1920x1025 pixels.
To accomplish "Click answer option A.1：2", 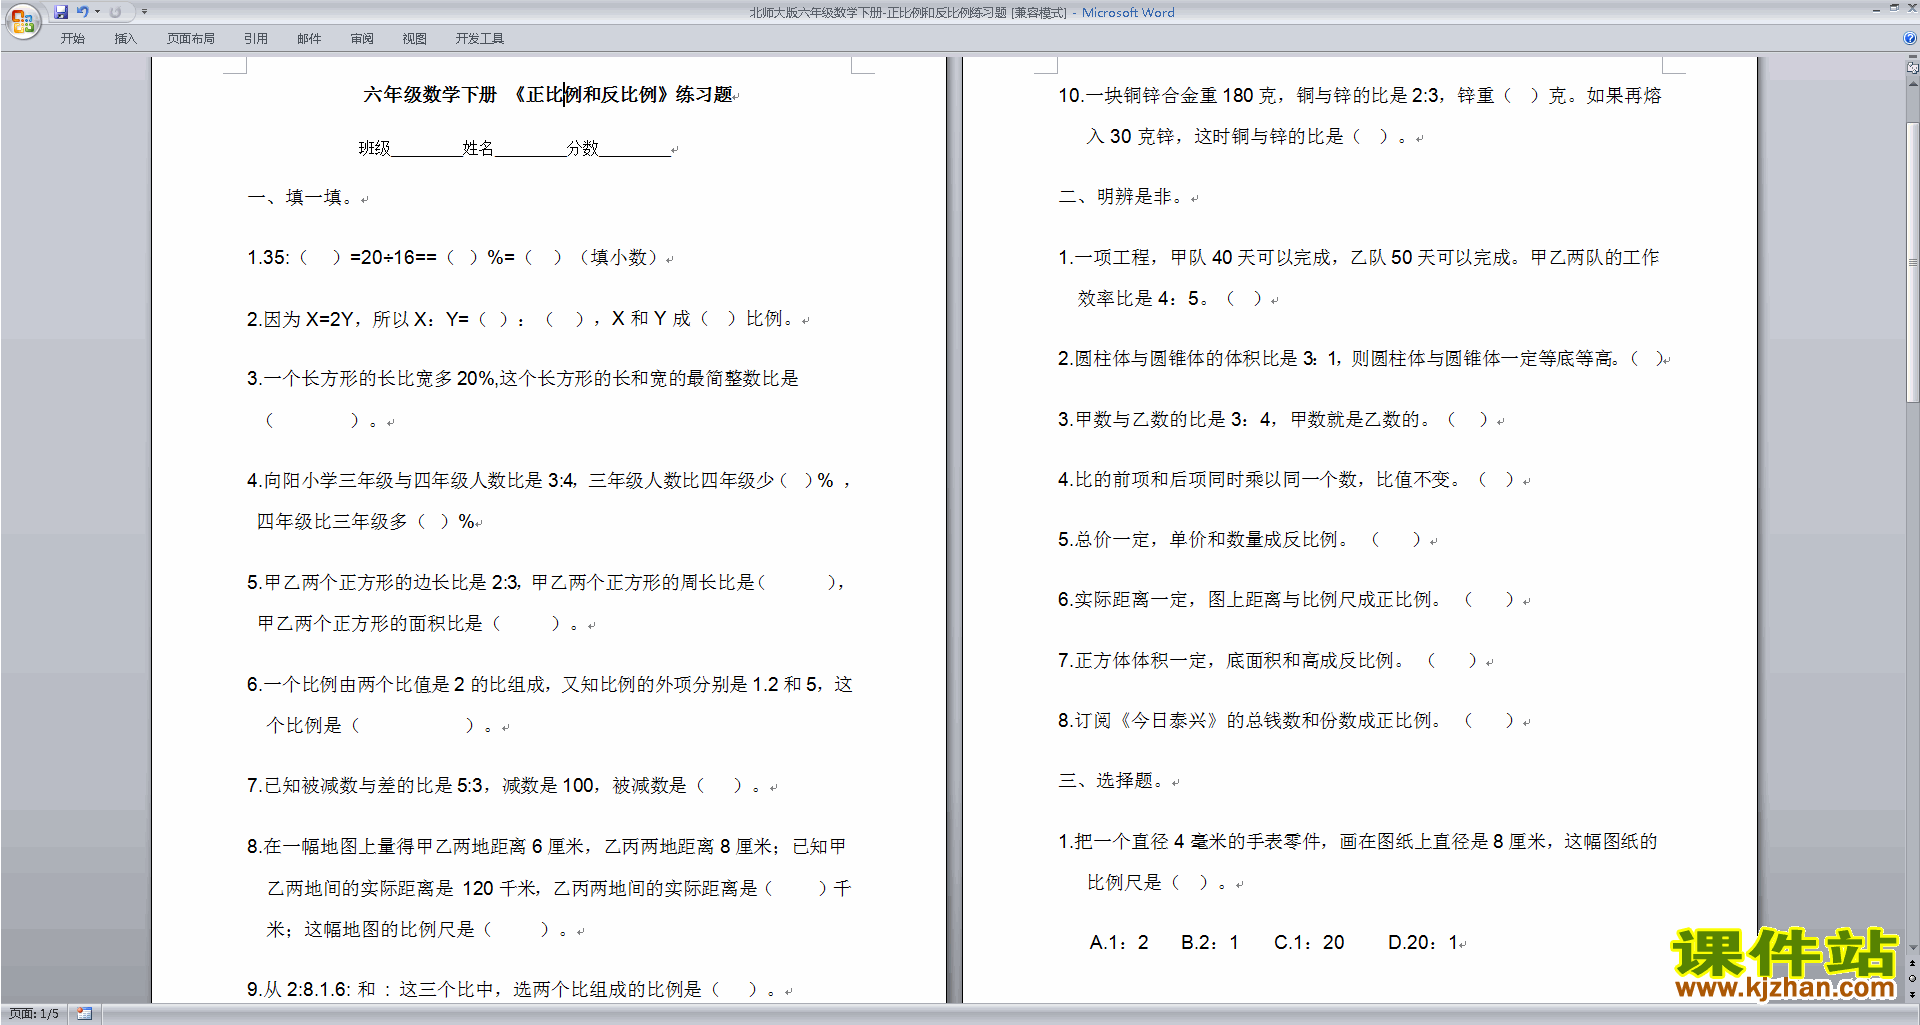I will coord(1119,943).
